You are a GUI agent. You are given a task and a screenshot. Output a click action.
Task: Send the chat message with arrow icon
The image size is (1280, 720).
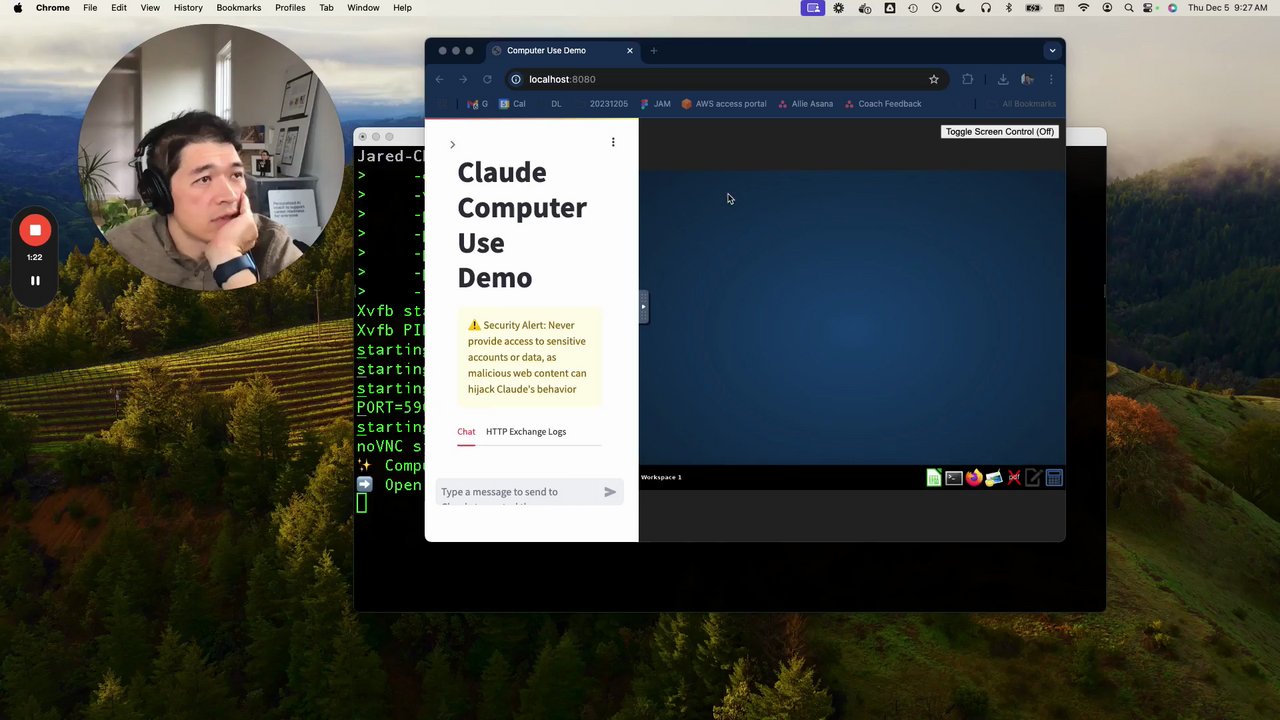610,492
